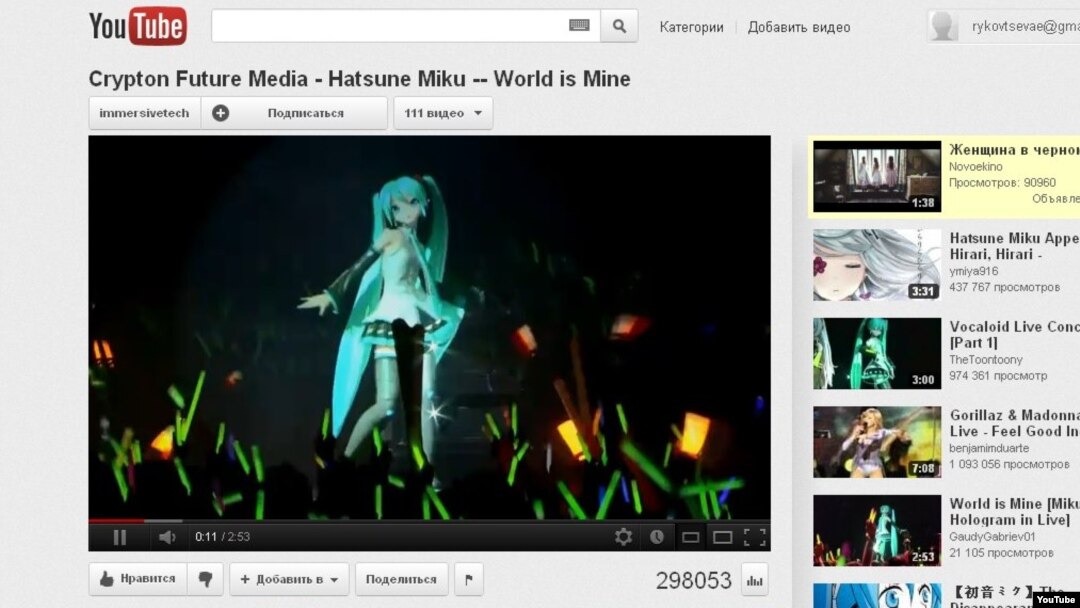Click the GaudyGabriev01 channel name
The image size is (1080, 608).
[993, 536]
